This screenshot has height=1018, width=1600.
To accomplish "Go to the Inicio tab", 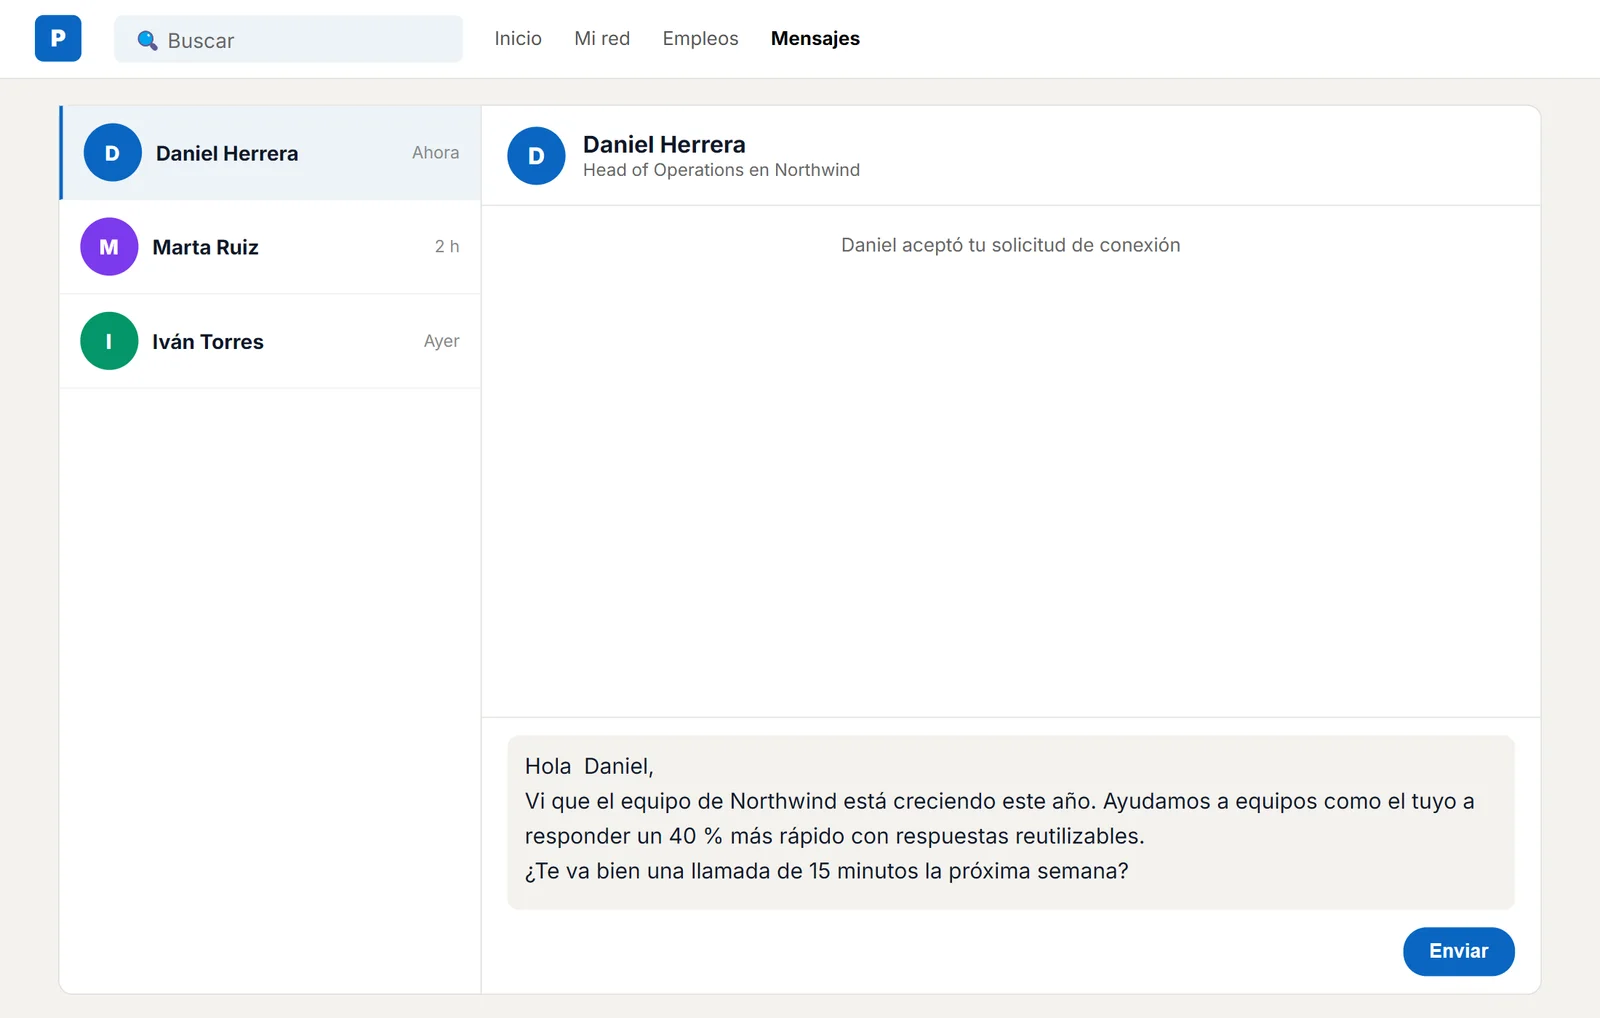I will coord(518,39).
